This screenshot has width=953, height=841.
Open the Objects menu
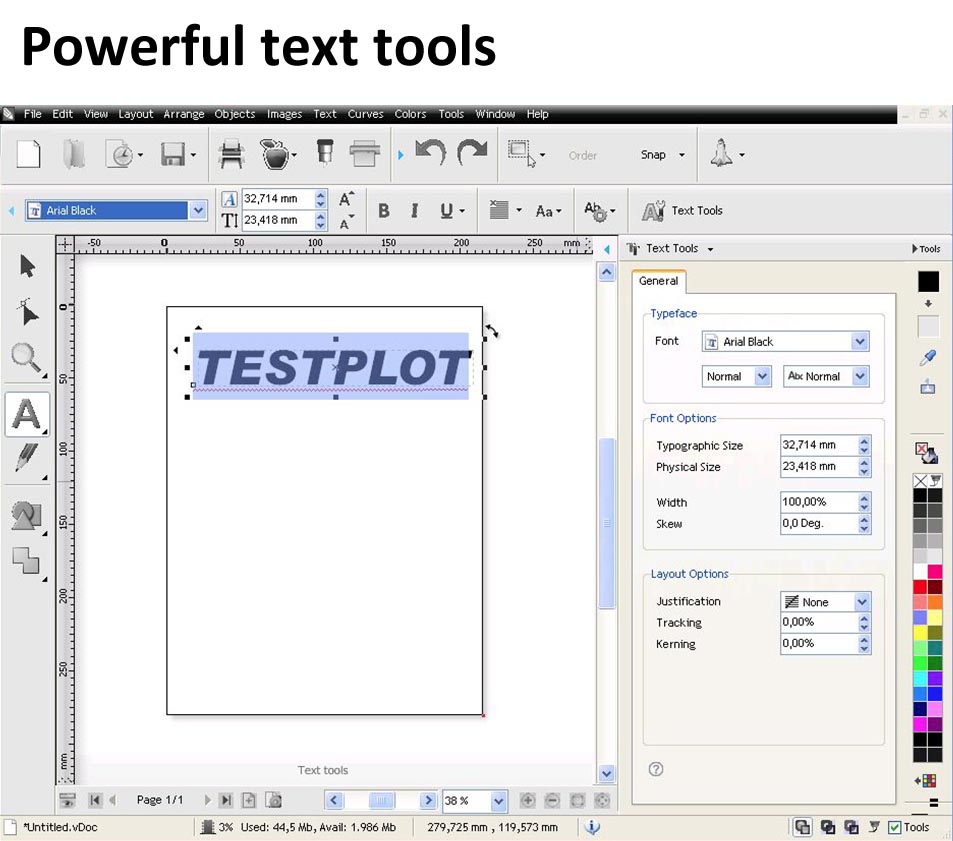pyautogui.click(x=235, y=114)
